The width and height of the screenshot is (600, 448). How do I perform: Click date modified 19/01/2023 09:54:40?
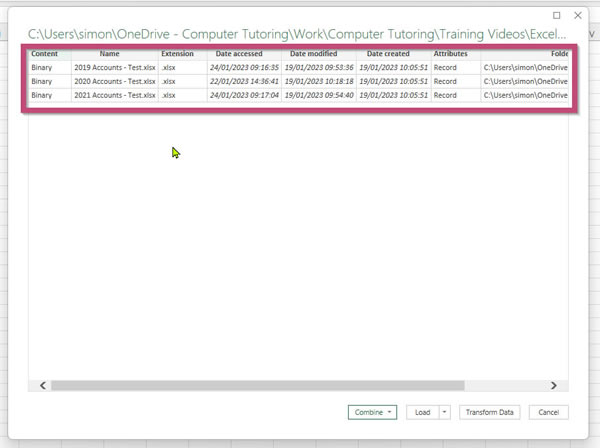pos(319,95)
